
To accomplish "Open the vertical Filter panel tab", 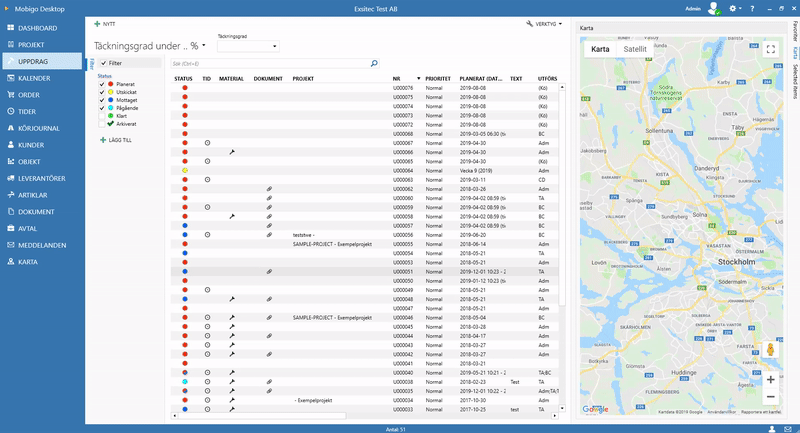I will (x=92, y=64).
